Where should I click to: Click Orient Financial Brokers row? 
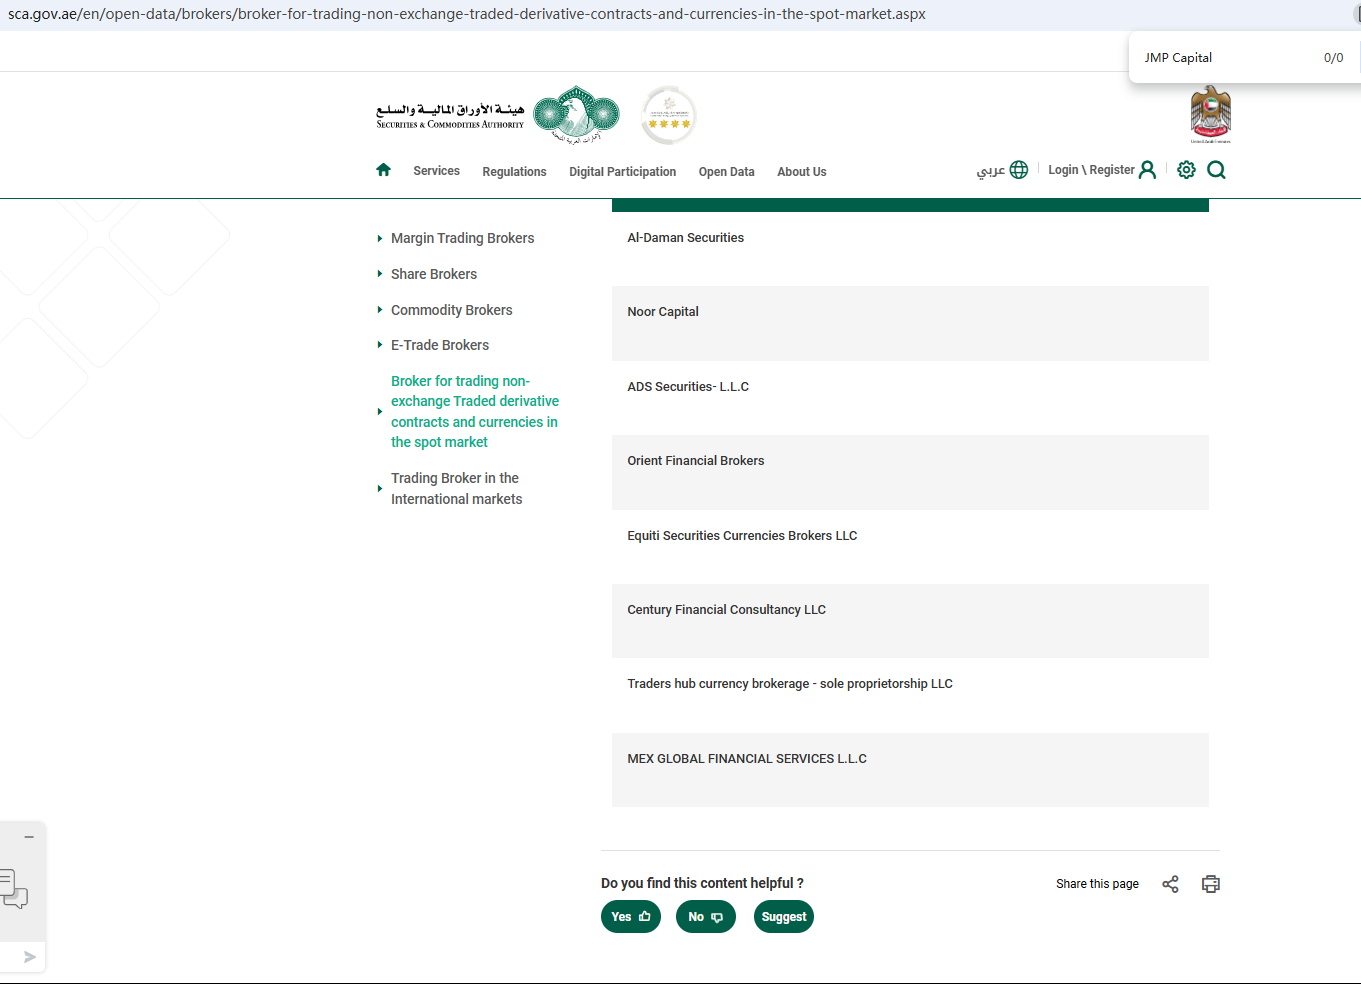point(910,473)
